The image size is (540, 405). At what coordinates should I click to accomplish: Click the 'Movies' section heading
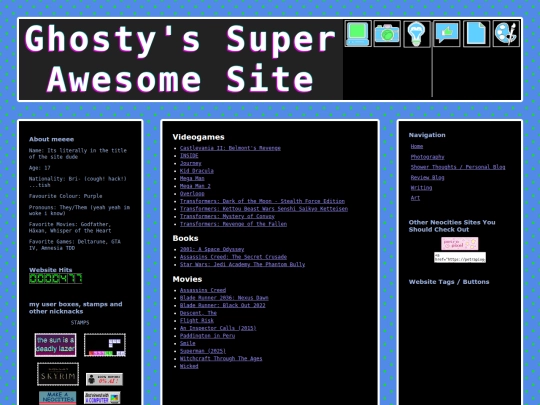click(x=187, y=279)
